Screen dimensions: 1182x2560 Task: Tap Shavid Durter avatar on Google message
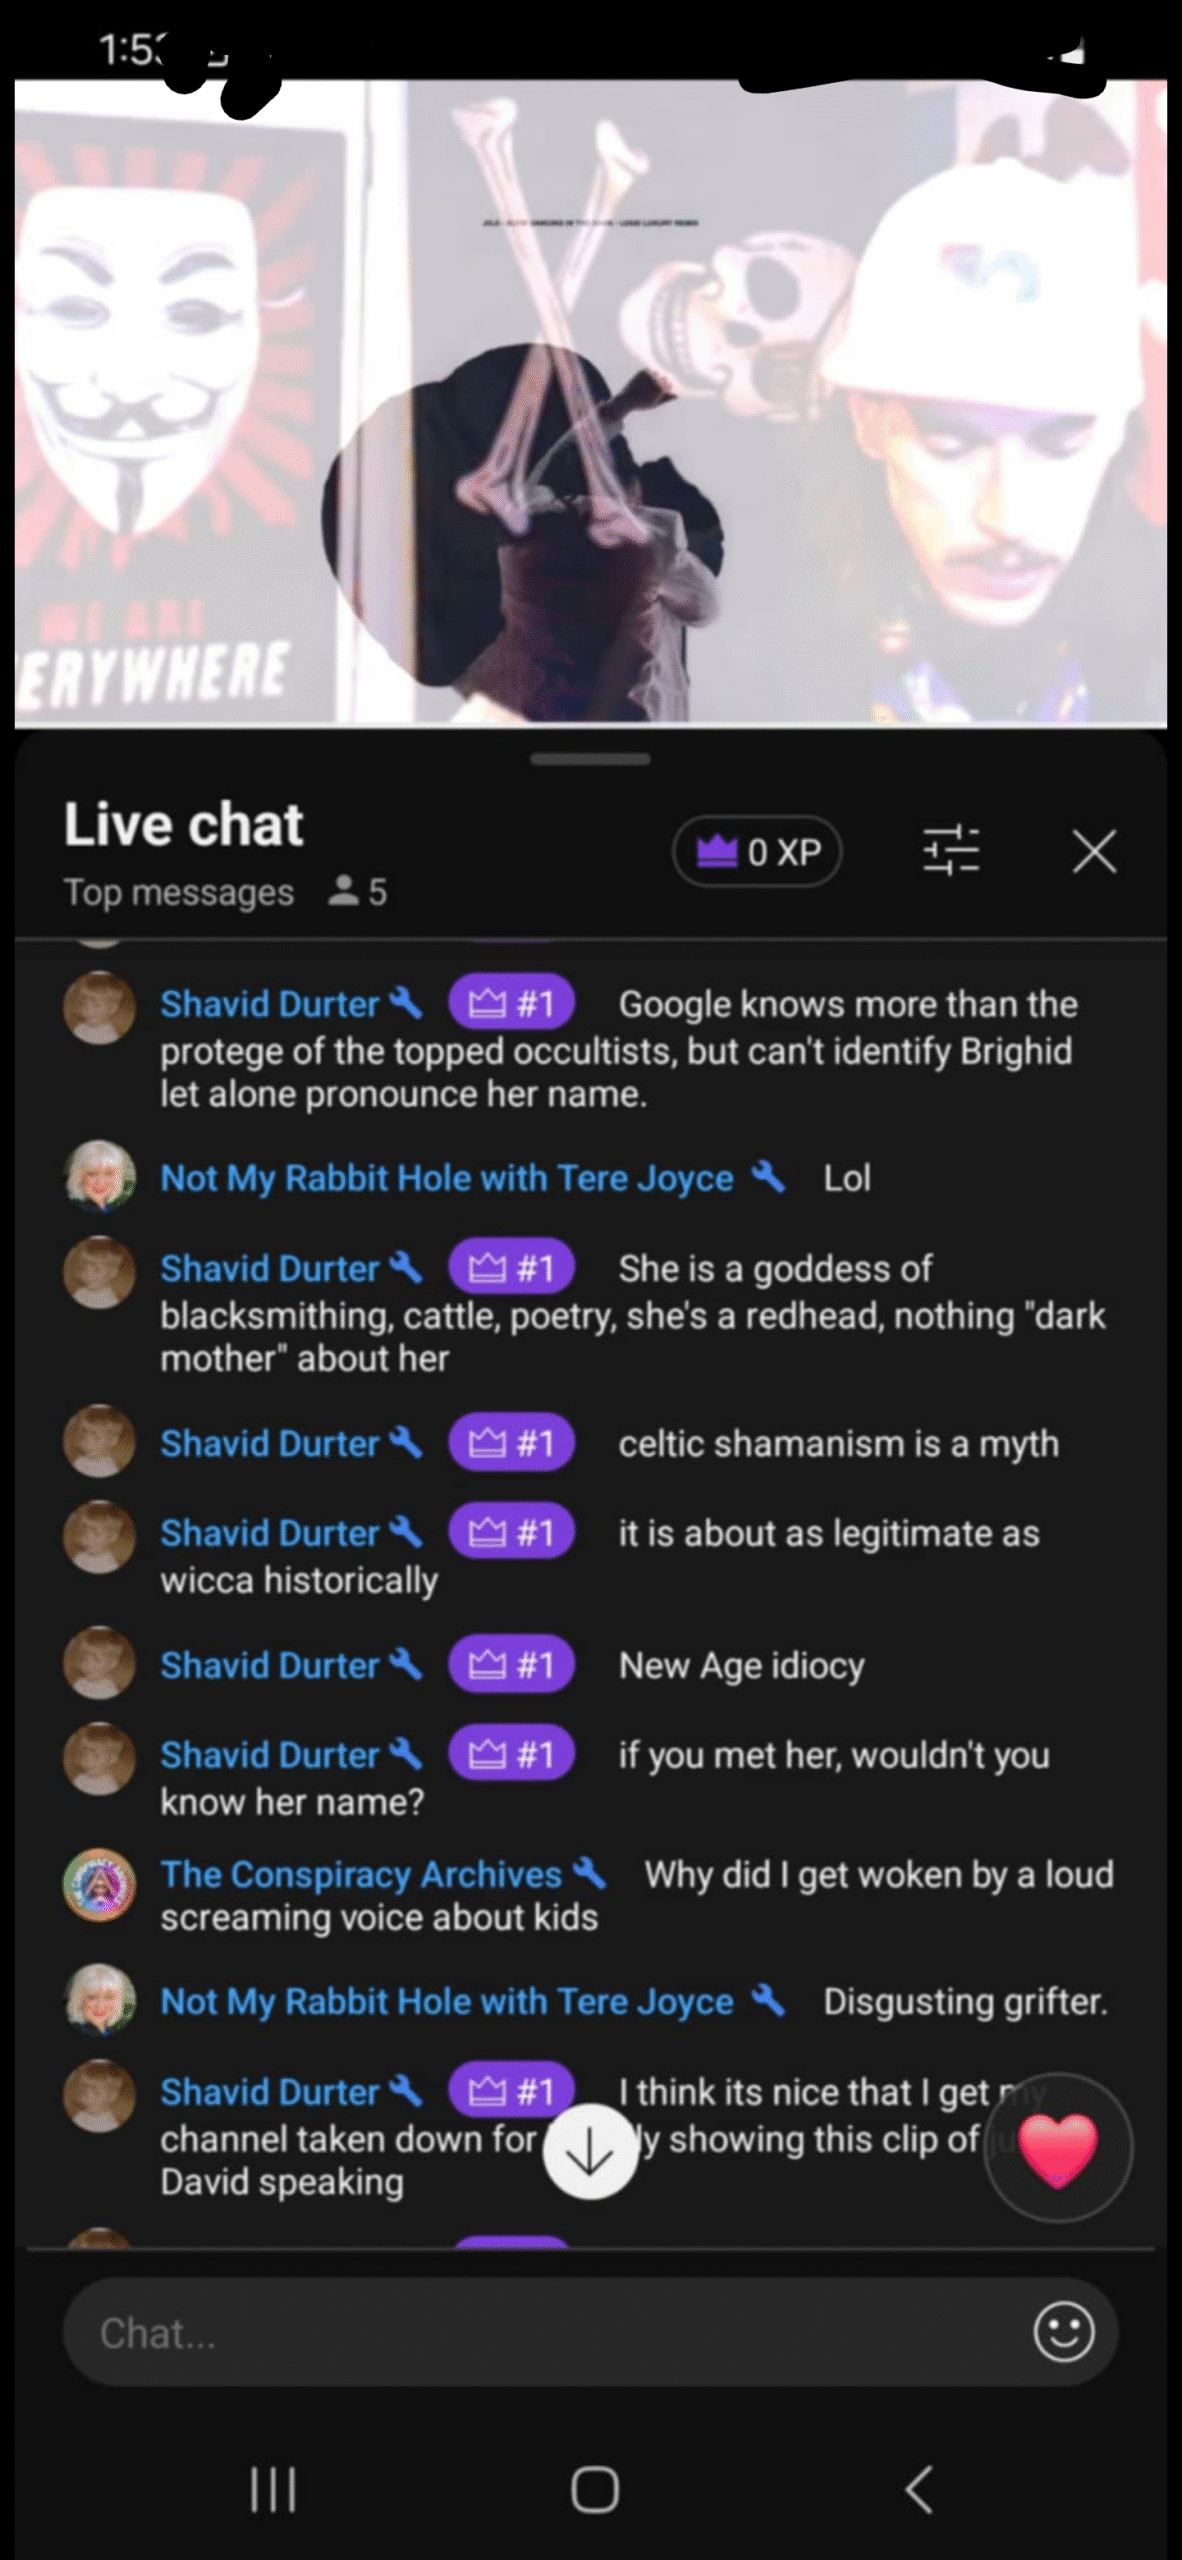pyautogui.click(x=99, y=1008)
